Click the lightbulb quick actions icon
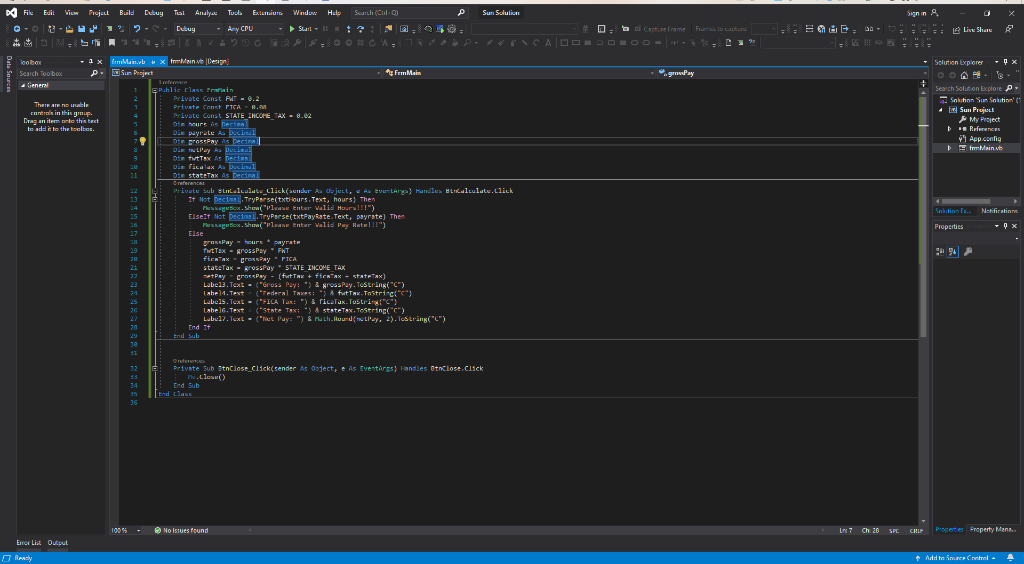This screenshot has height=564, width=1024. pos(143,142)
